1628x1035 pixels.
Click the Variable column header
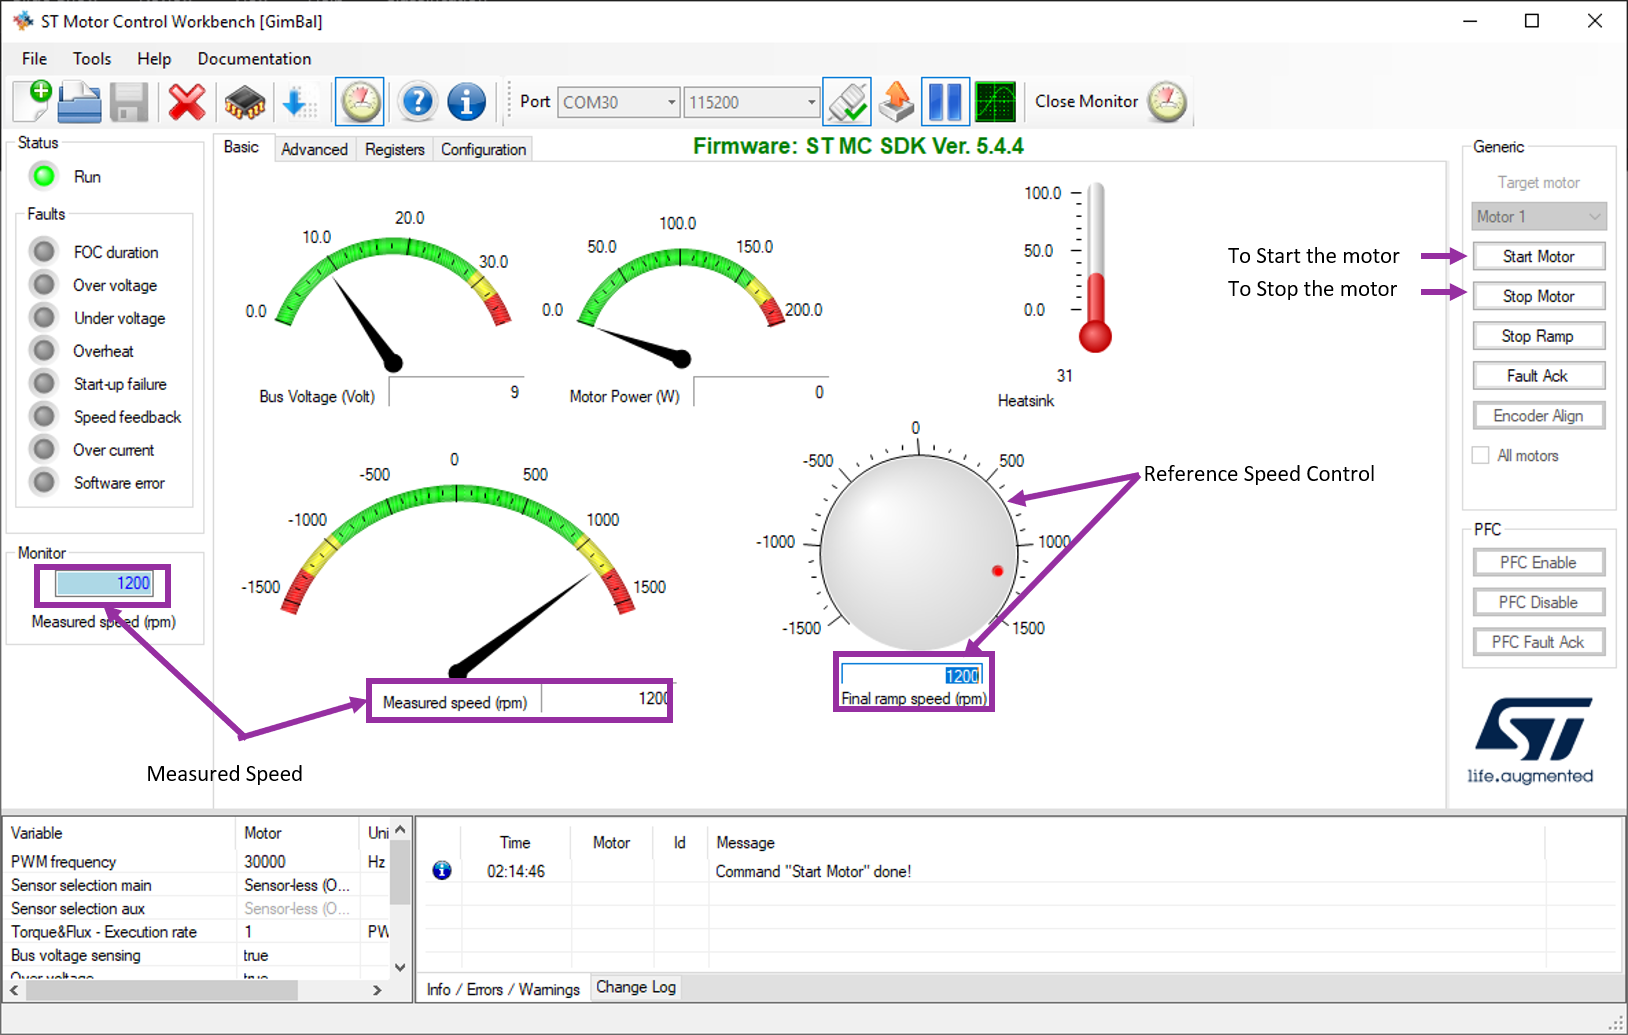[x=120, y=833]
